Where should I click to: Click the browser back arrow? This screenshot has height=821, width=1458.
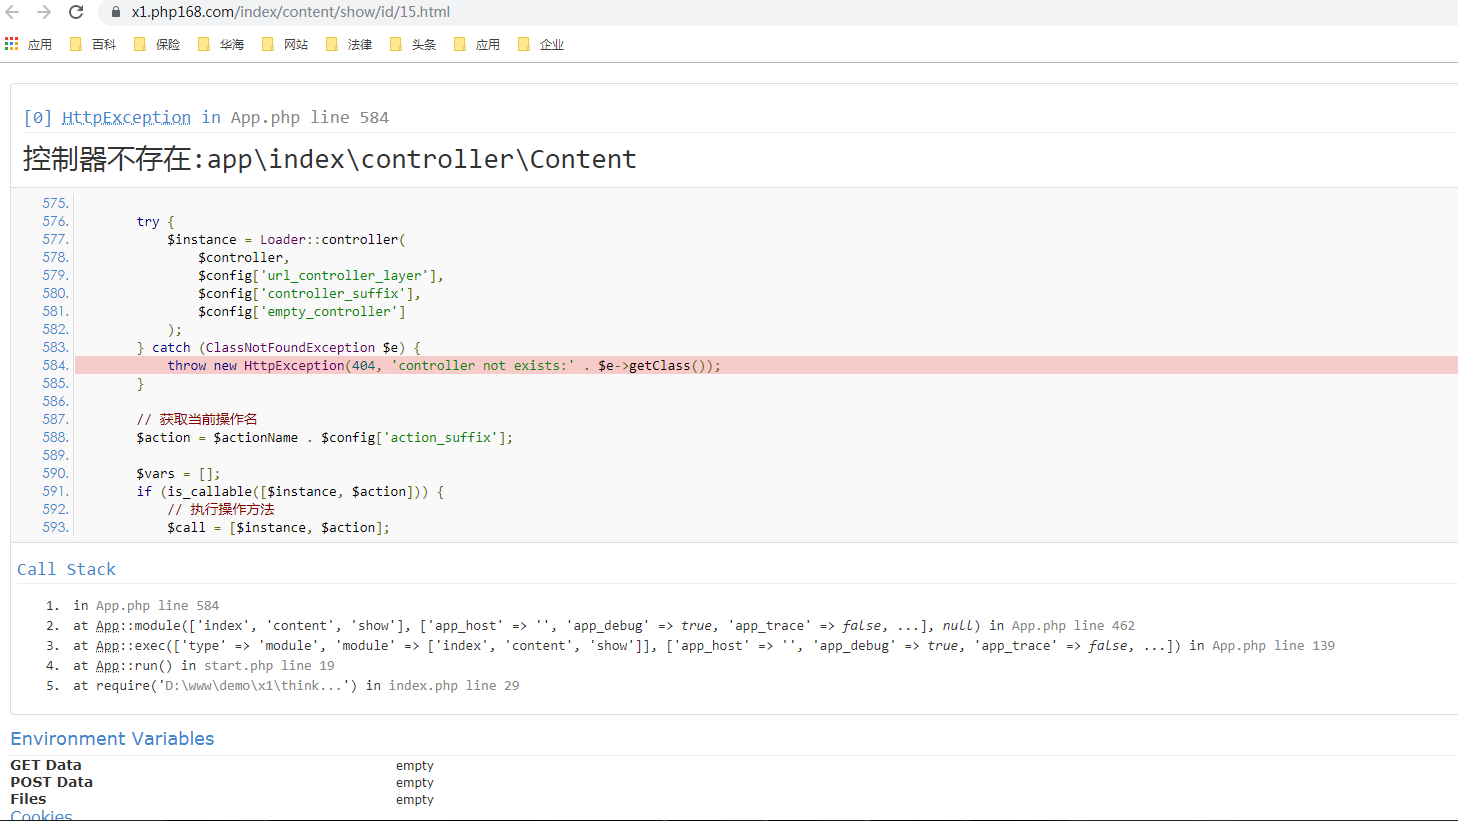[x=13, y=12]
